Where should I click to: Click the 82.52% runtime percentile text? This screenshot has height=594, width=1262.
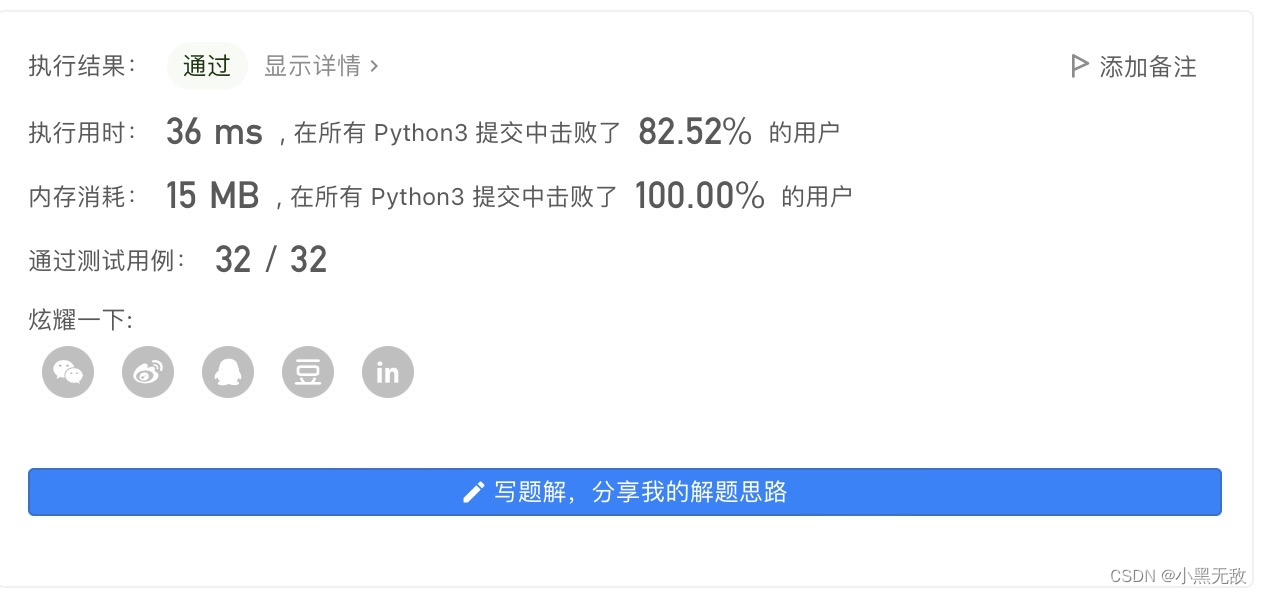[694, 130]
